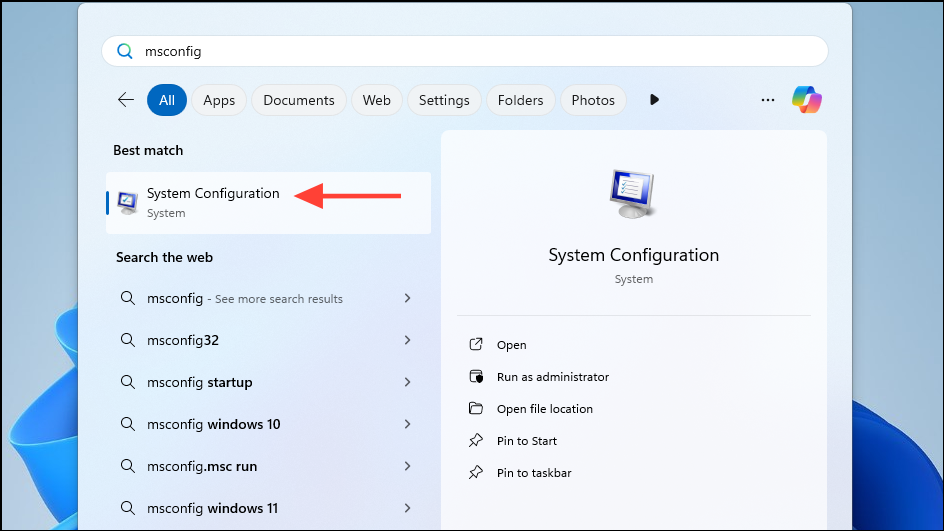Click the System Configuration title in preview pane
Image resolution: width=944 pixels, height=531 pixels.
click(x=633, y=255)
